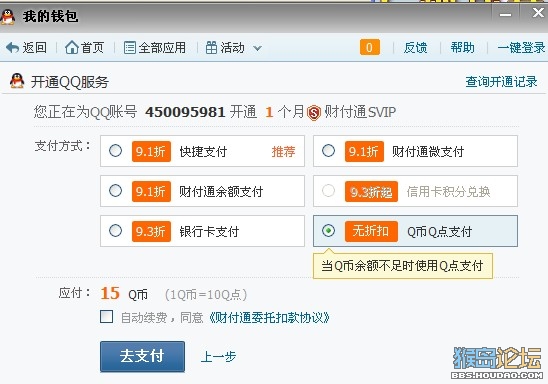The width and height of the screenshot is (548, 384).
Task: Select 银行卡支付 radio button
Action: pos(115,231)
